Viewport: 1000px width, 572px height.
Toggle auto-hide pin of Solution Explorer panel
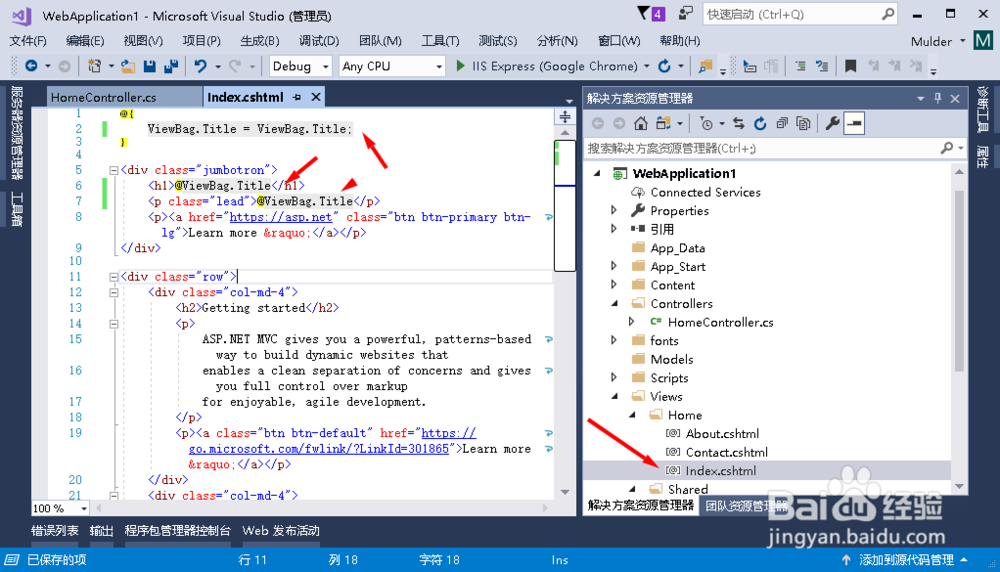click(x=938, y=98)
